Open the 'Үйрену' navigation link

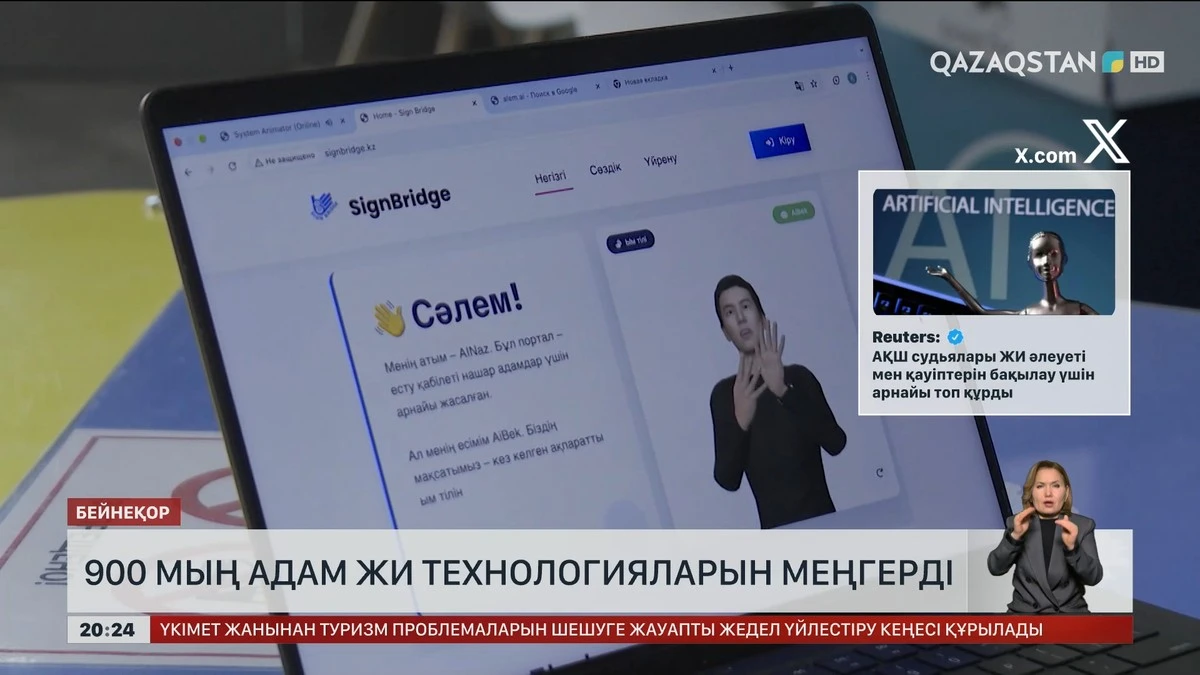660,160
